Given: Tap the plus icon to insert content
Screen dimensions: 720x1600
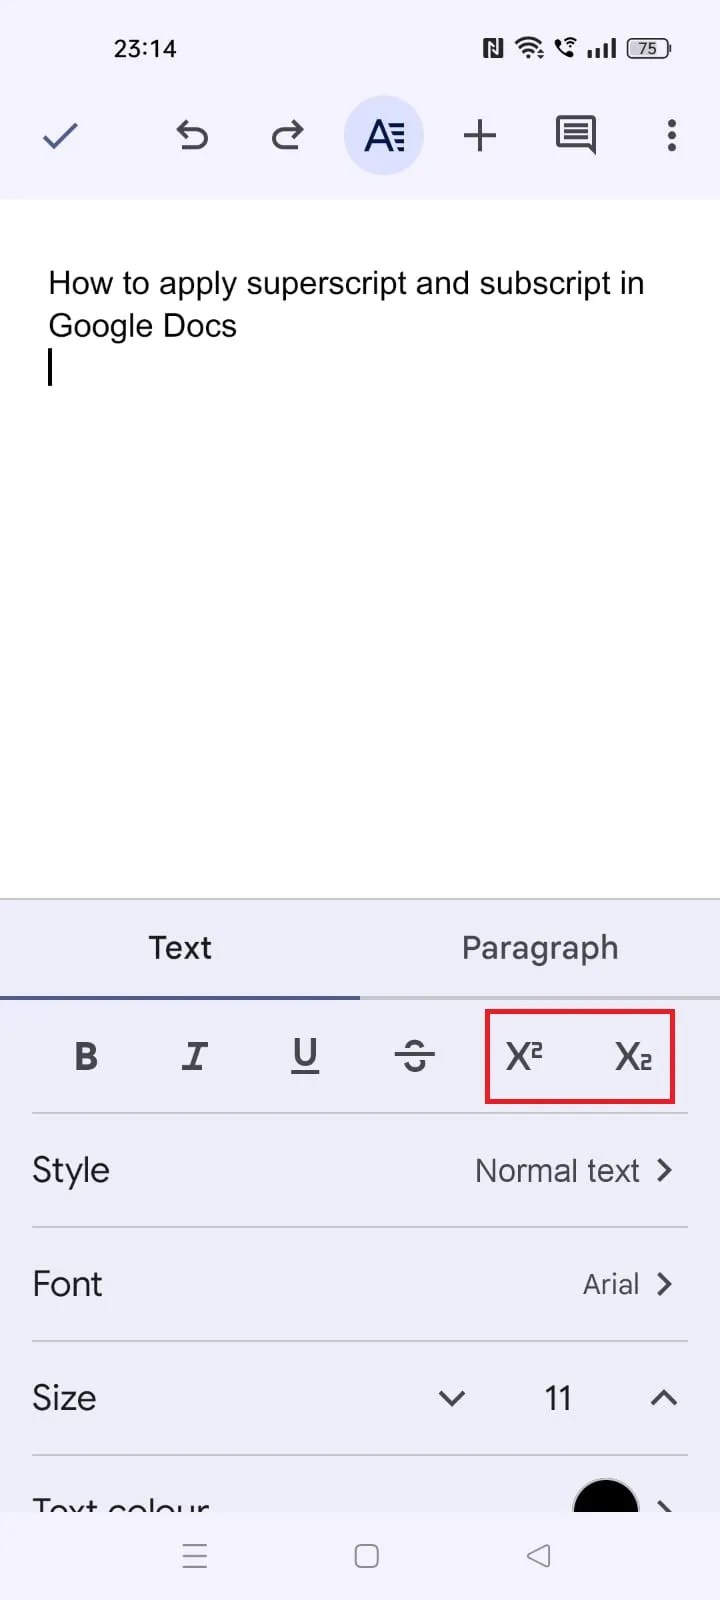Looking at the screenshot, I should tap(480, 135).
